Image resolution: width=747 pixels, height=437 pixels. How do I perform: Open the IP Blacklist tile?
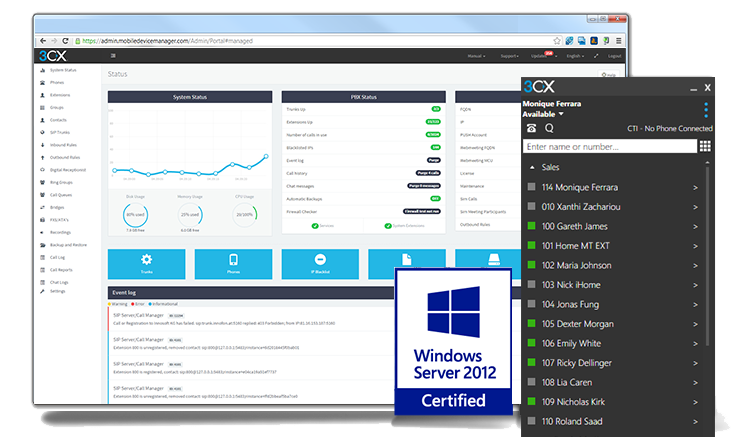pos(320,264)
